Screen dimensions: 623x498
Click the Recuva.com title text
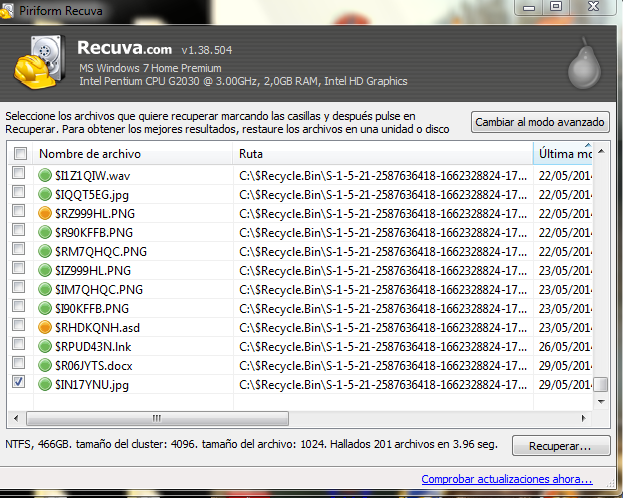(124, 48)
